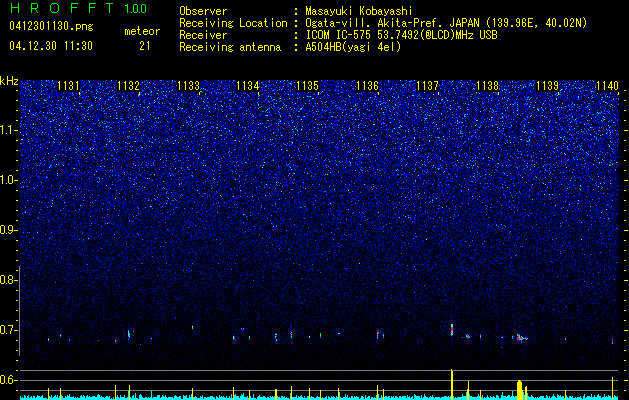Select the 1139 time axis marker
The image size is (629, 400).
pos(547,86)
